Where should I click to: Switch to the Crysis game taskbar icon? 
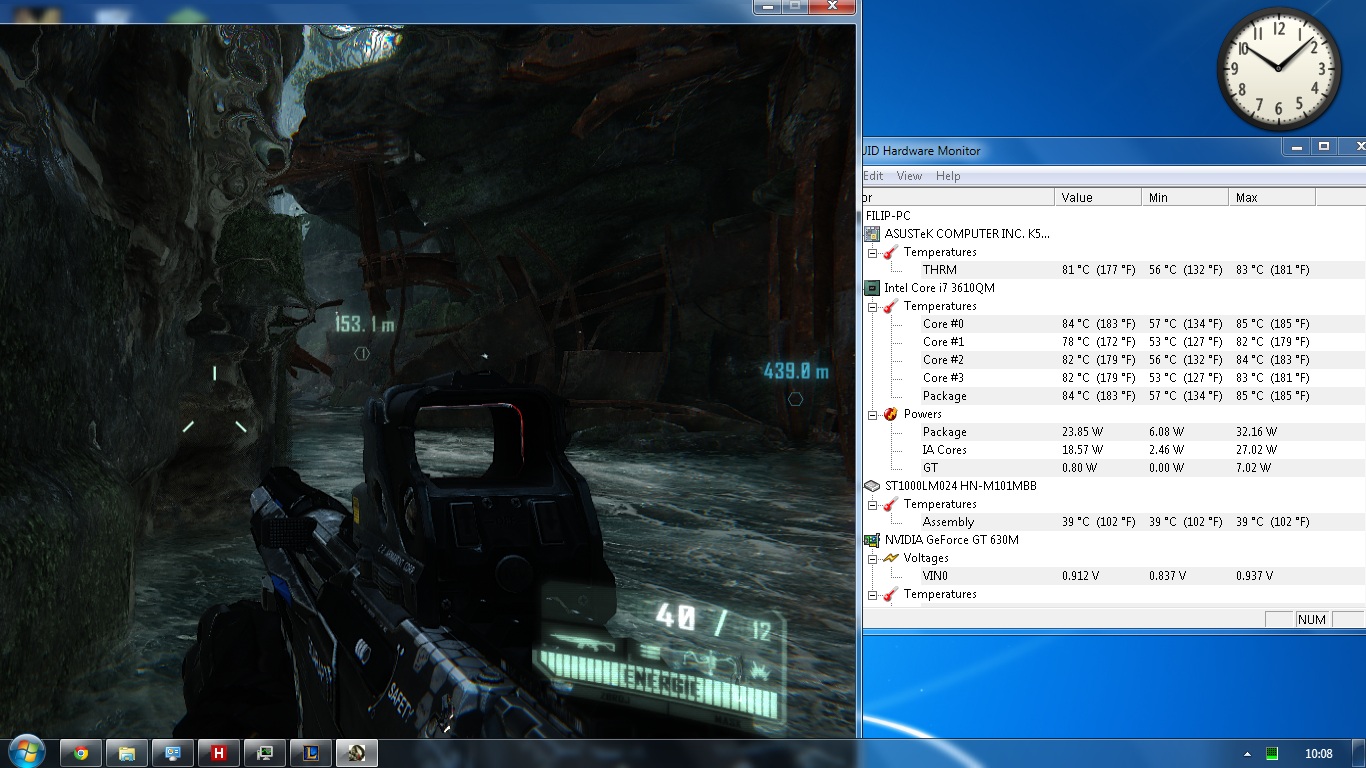point(357,753)
